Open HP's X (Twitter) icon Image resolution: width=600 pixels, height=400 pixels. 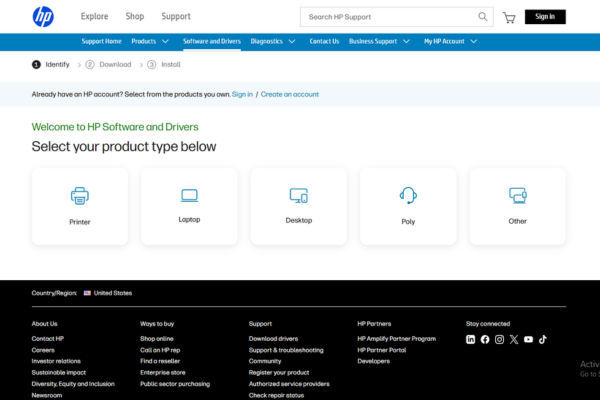[x=514, y=340]
